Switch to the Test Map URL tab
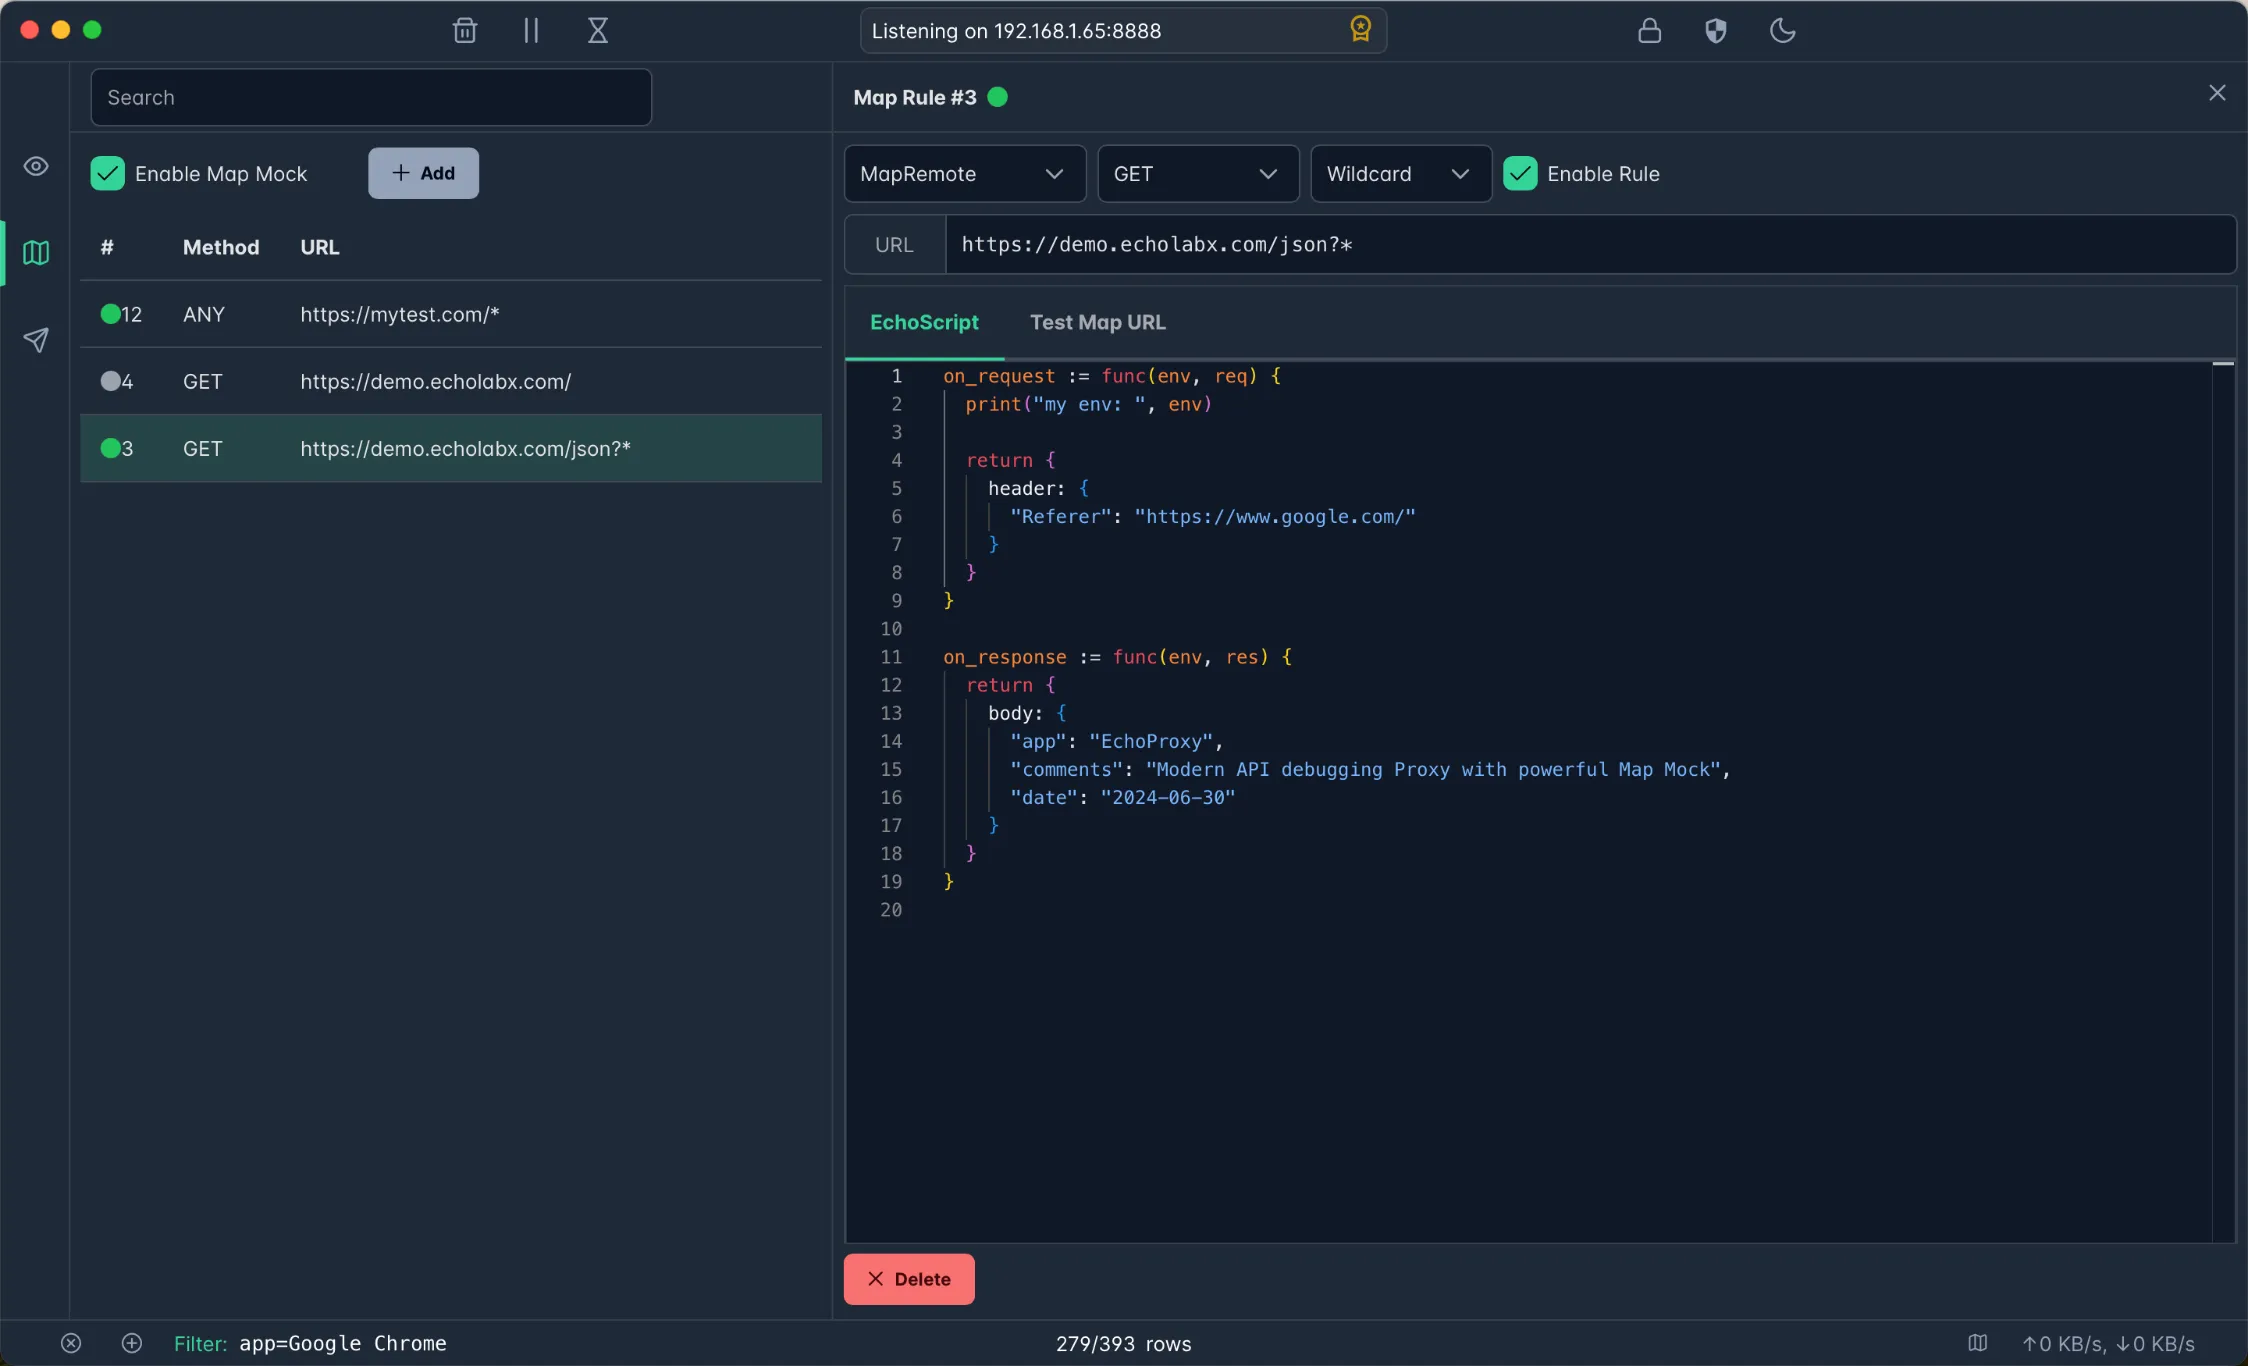 [1098, 321]
